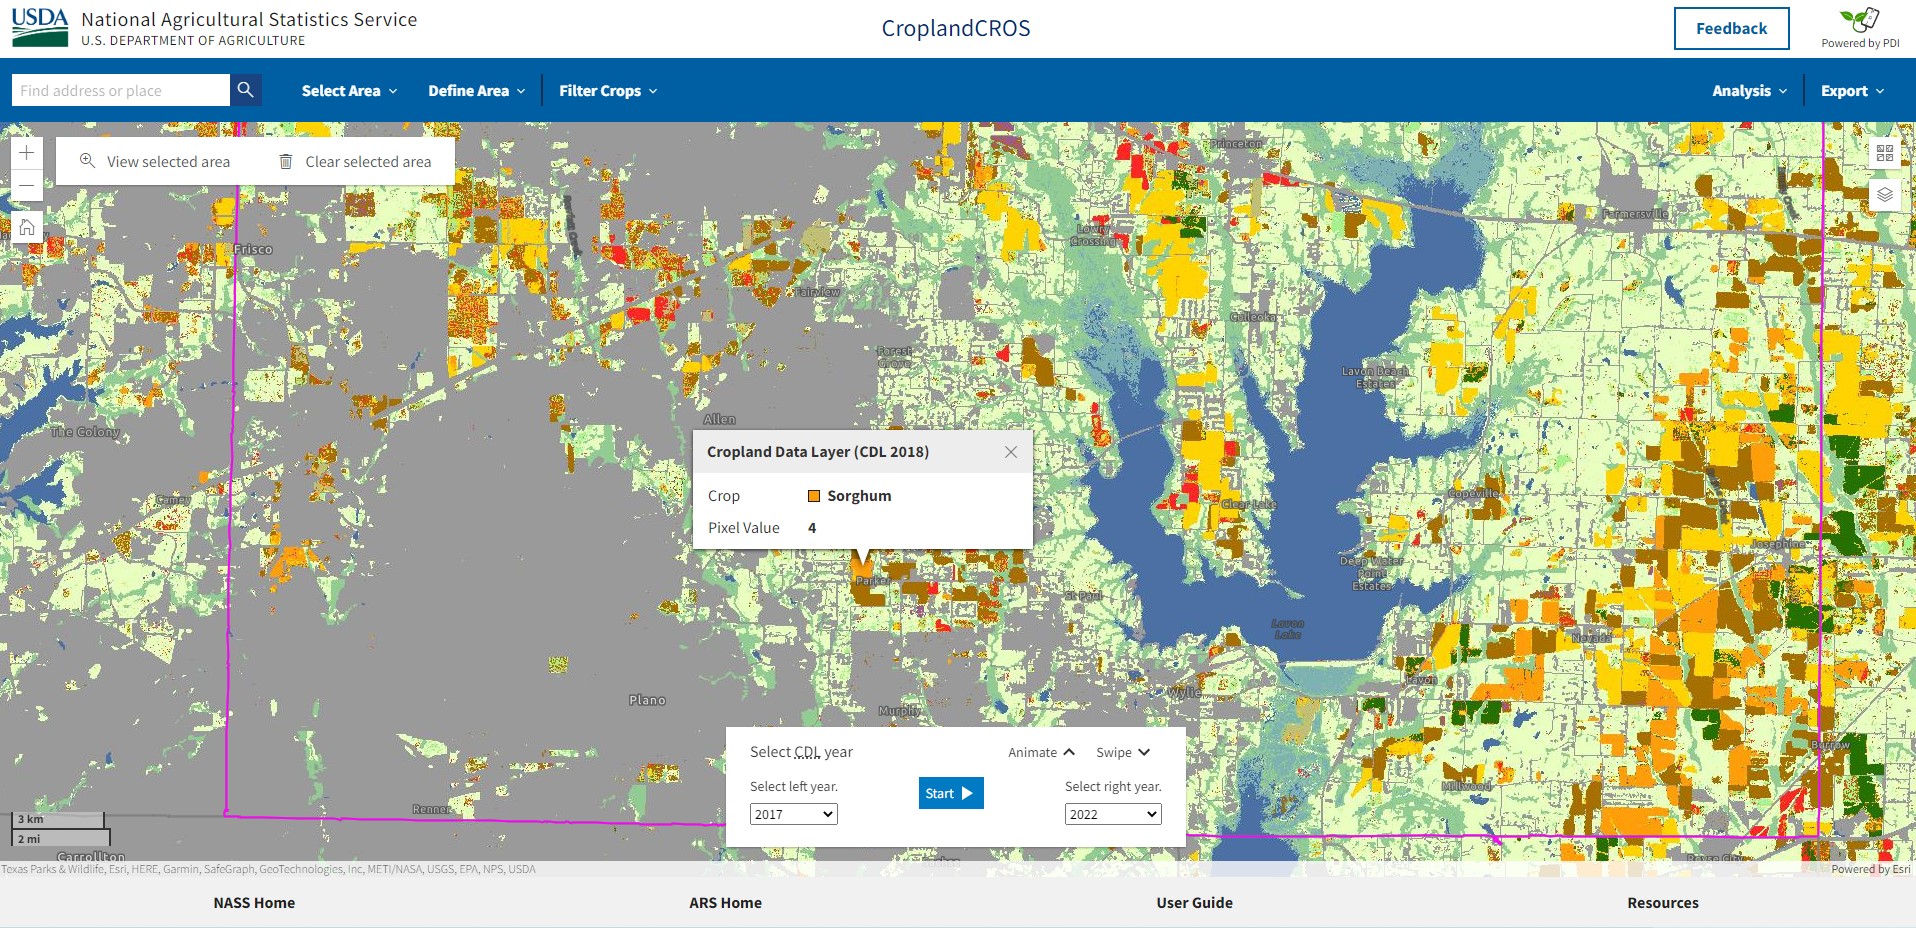Click the search magnifier button
The height and width of the screenshot is (928, 1916).
coord(245,90)
